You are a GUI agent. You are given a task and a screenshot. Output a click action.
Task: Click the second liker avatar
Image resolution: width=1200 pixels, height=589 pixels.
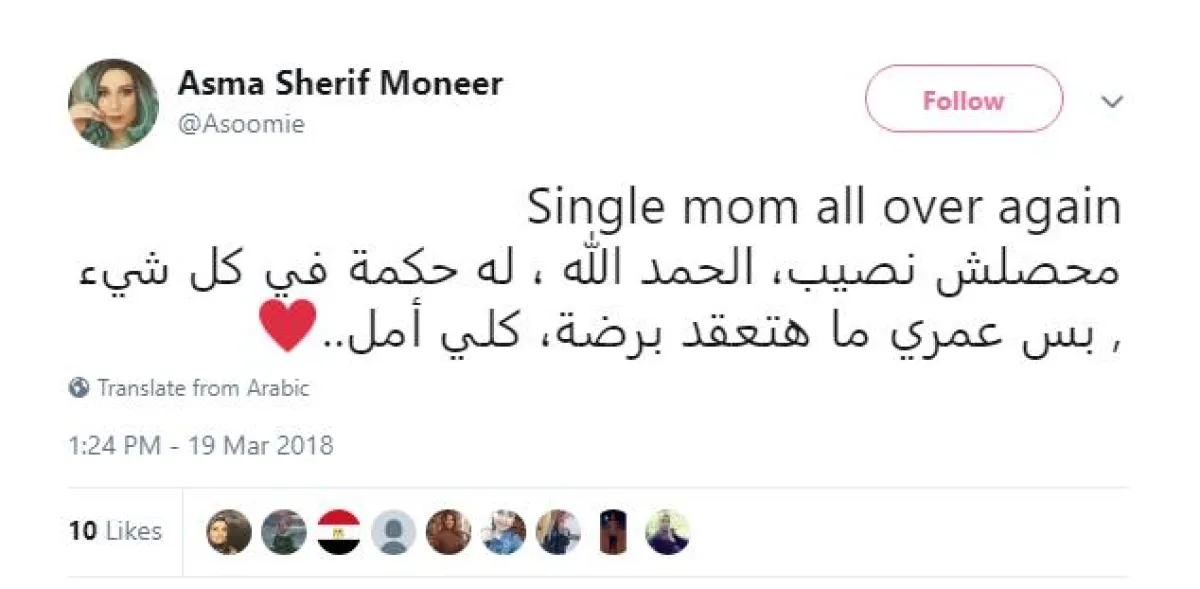coord(284,532)
